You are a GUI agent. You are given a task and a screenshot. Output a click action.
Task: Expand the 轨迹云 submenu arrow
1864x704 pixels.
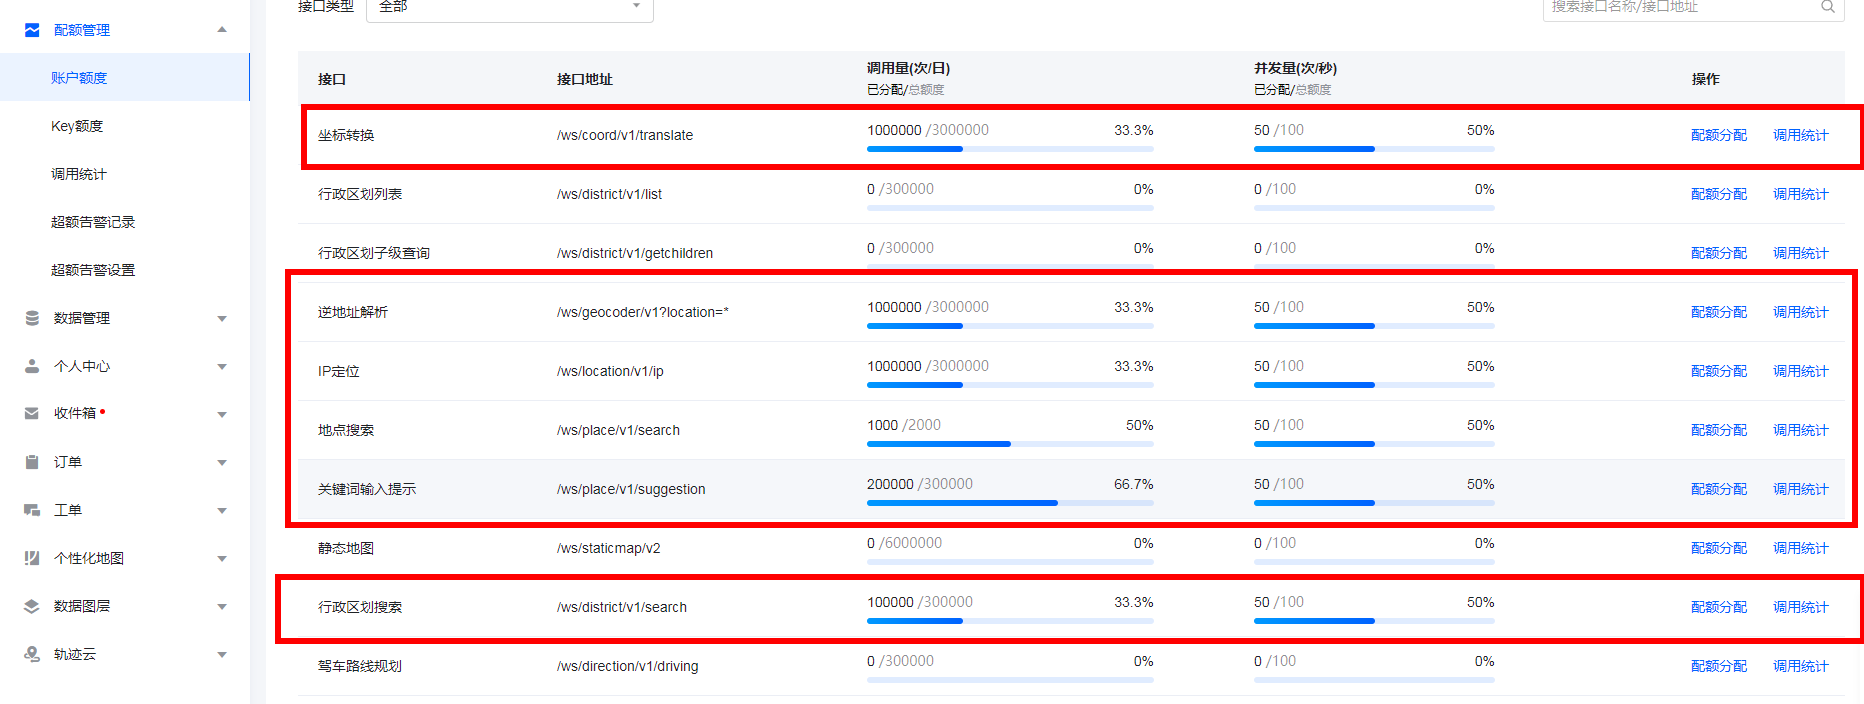222,655
